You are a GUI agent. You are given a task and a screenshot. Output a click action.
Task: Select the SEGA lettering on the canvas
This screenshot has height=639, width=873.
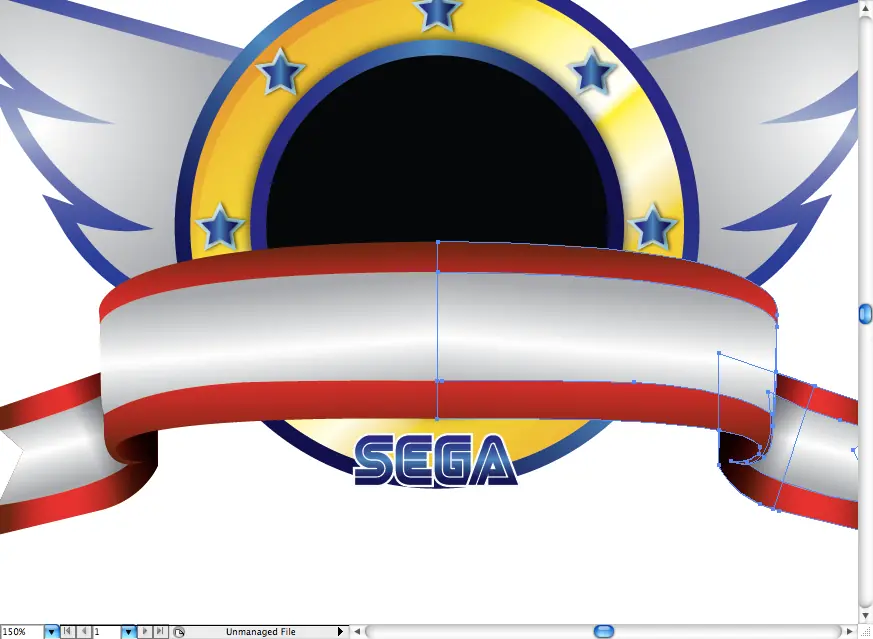point(435,460)
